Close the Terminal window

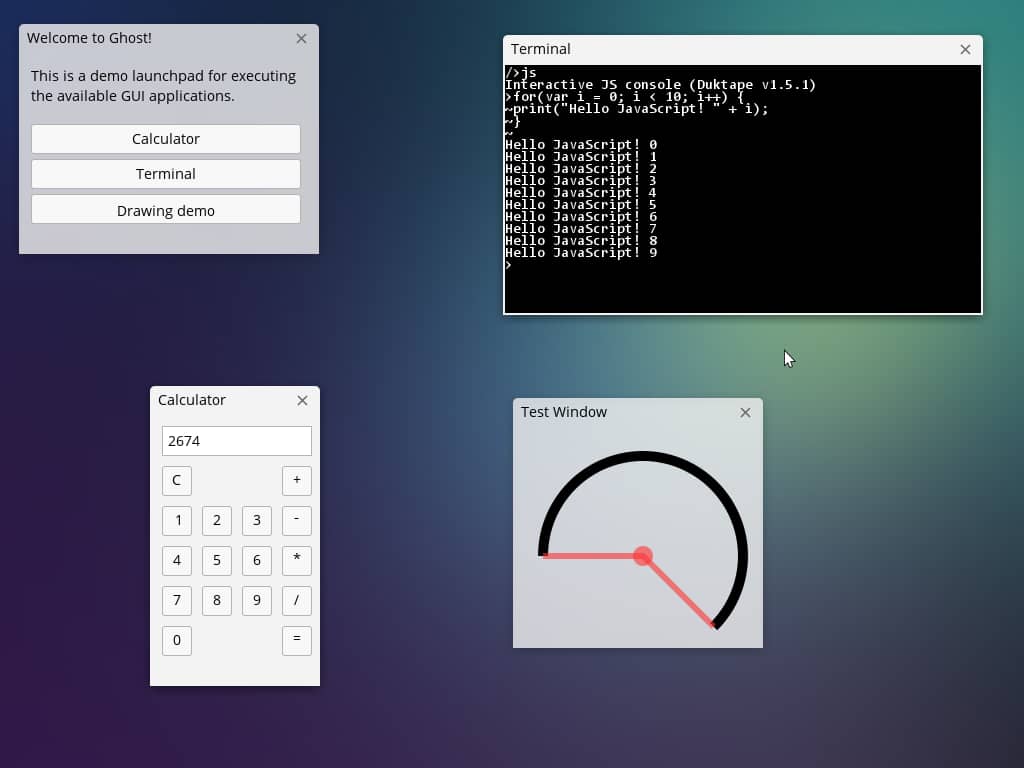[x=965, y=50]
